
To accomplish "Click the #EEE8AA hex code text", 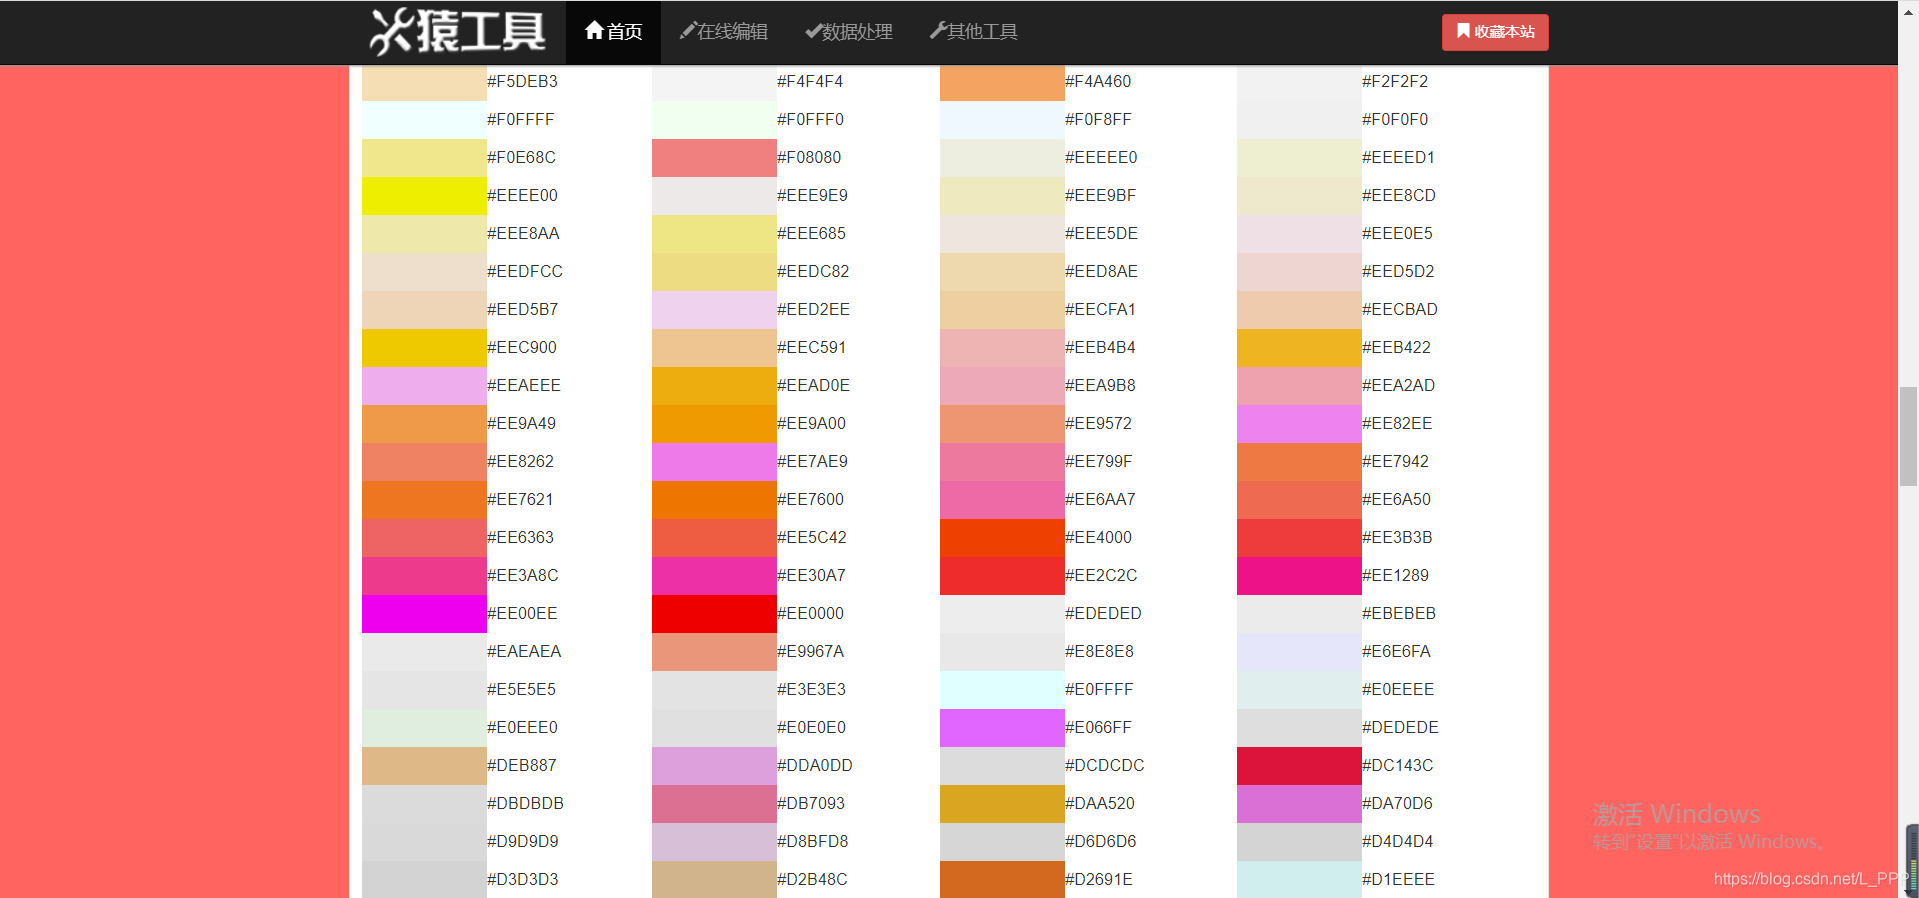I will pyautogui.click(x=523, y=234).
